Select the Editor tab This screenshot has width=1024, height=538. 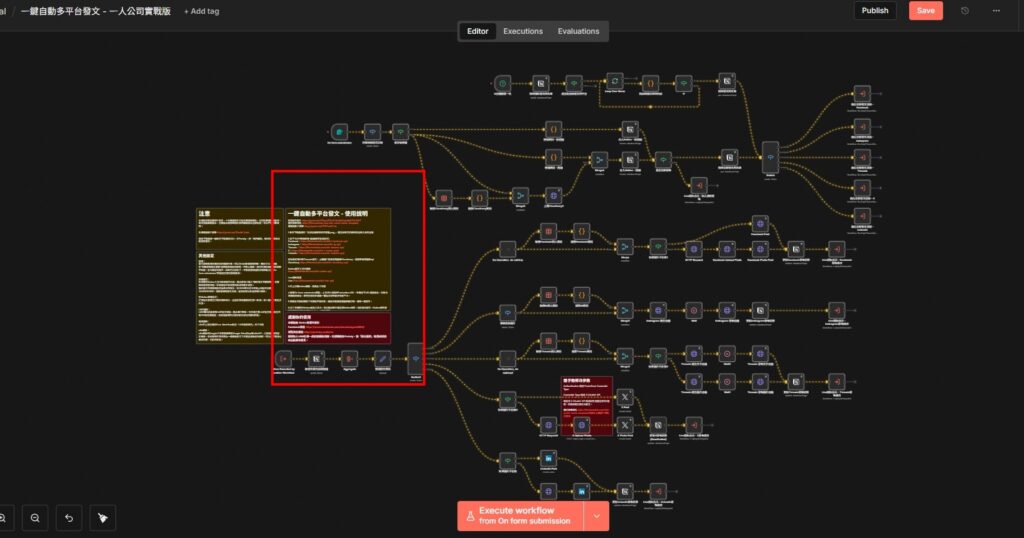coord(478,31)
